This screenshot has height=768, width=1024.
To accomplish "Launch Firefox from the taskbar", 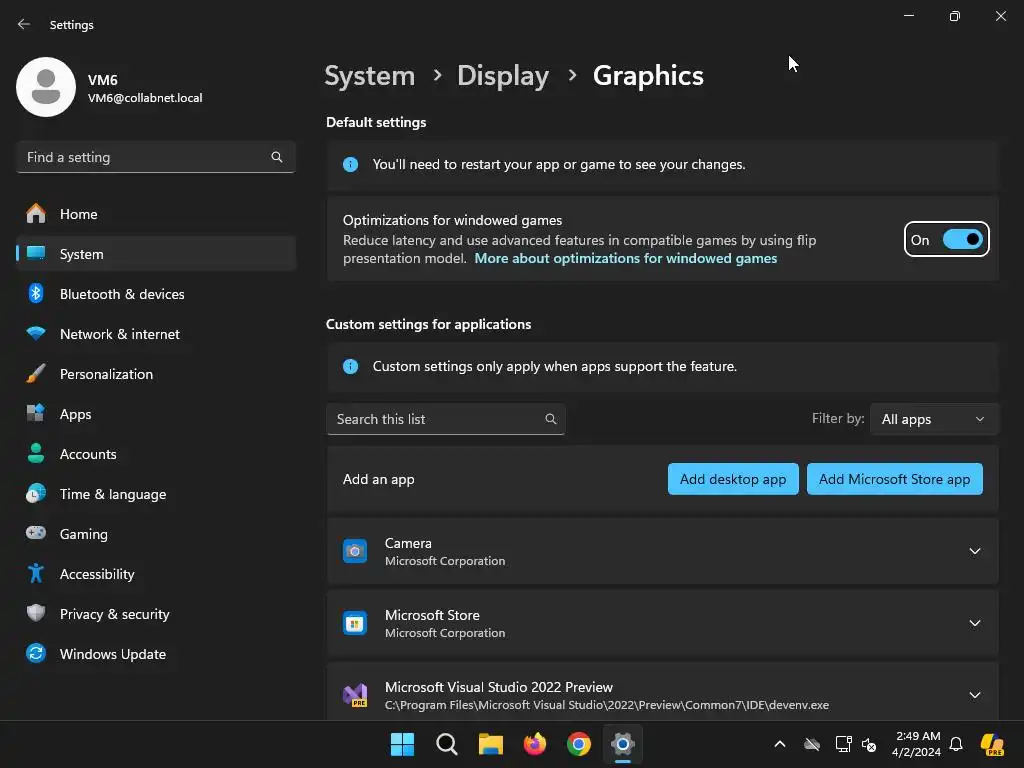I will tap(535, 744).
